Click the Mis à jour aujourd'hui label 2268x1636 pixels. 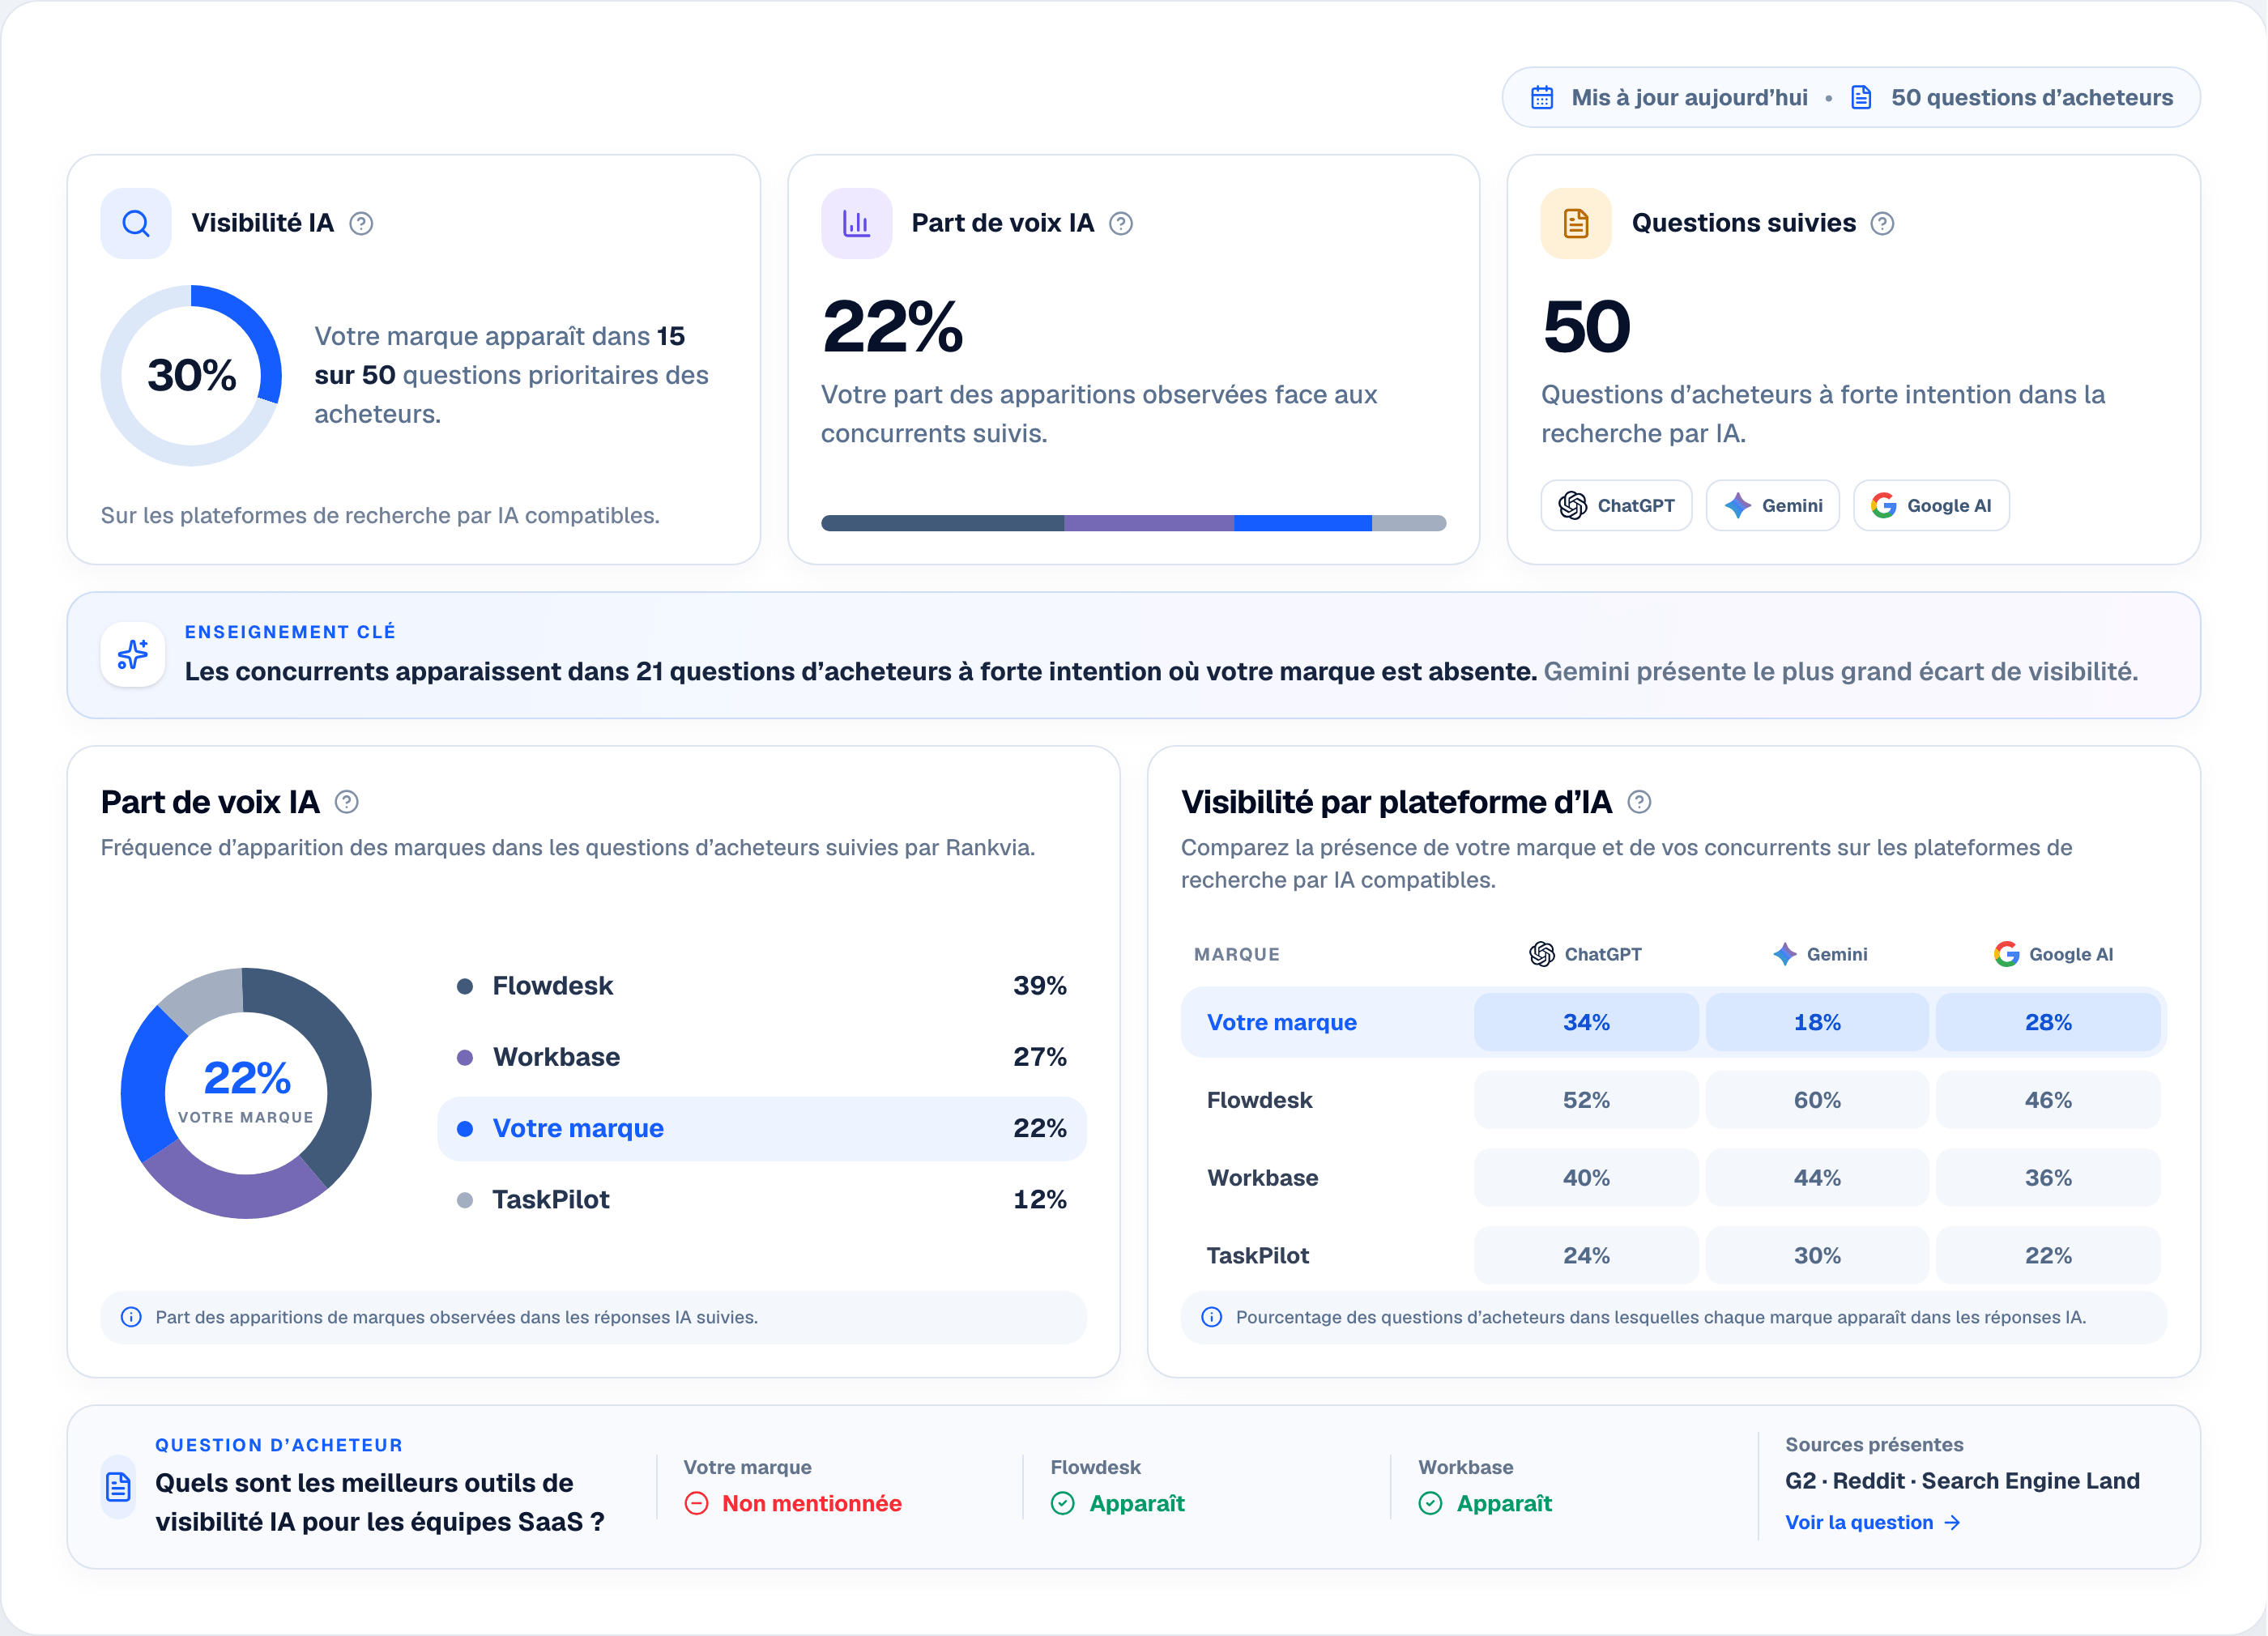point(1689,97)
